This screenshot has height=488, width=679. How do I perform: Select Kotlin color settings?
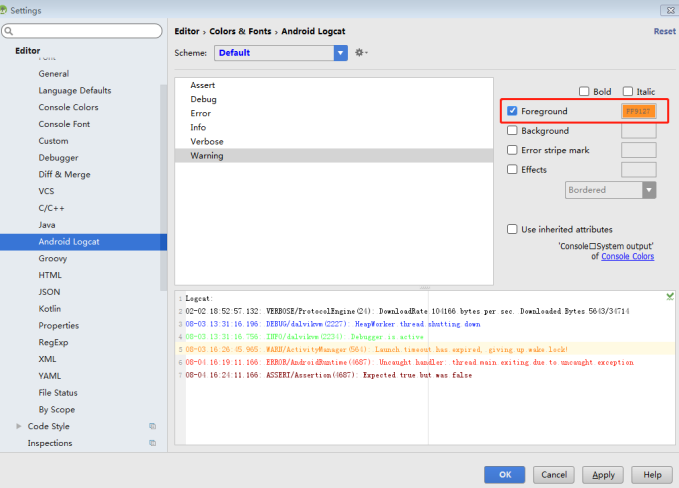[50, 309]
